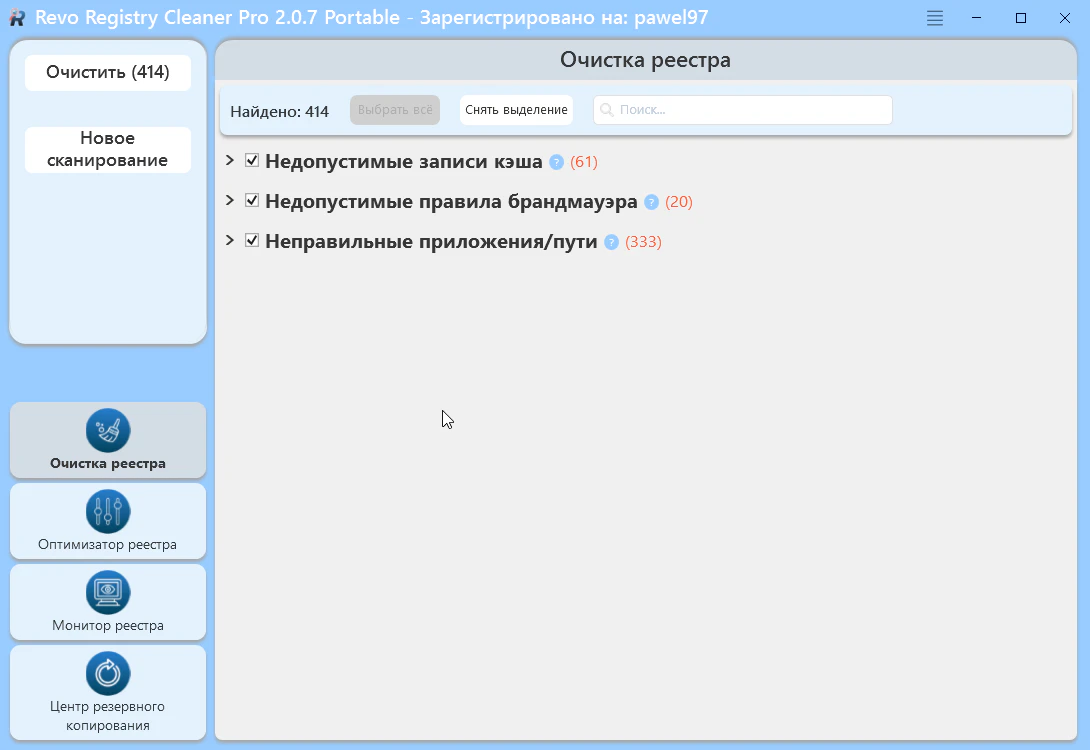Click help icon beside invalid applications/paths
The height and width of the screenshot is (750, 1090).
point(612,242)
